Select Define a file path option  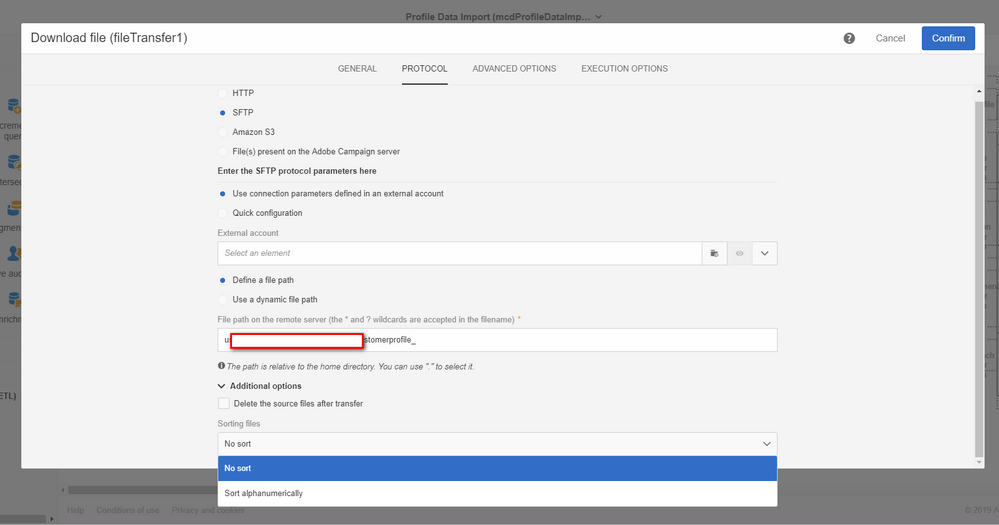[x=222, y=280]
